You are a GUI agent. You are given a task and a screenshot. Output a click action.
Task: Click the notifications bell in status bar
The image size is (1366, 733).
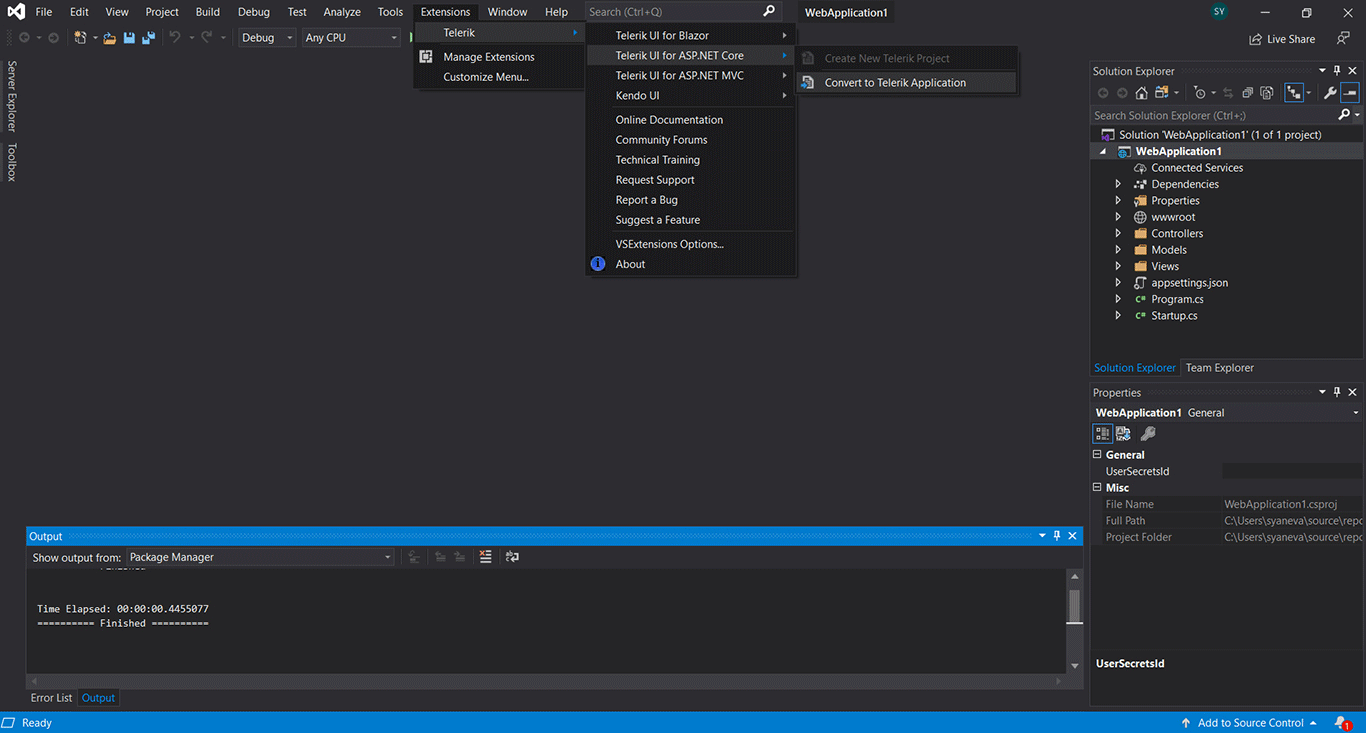pyautogui.click(x=1342, y=723)
